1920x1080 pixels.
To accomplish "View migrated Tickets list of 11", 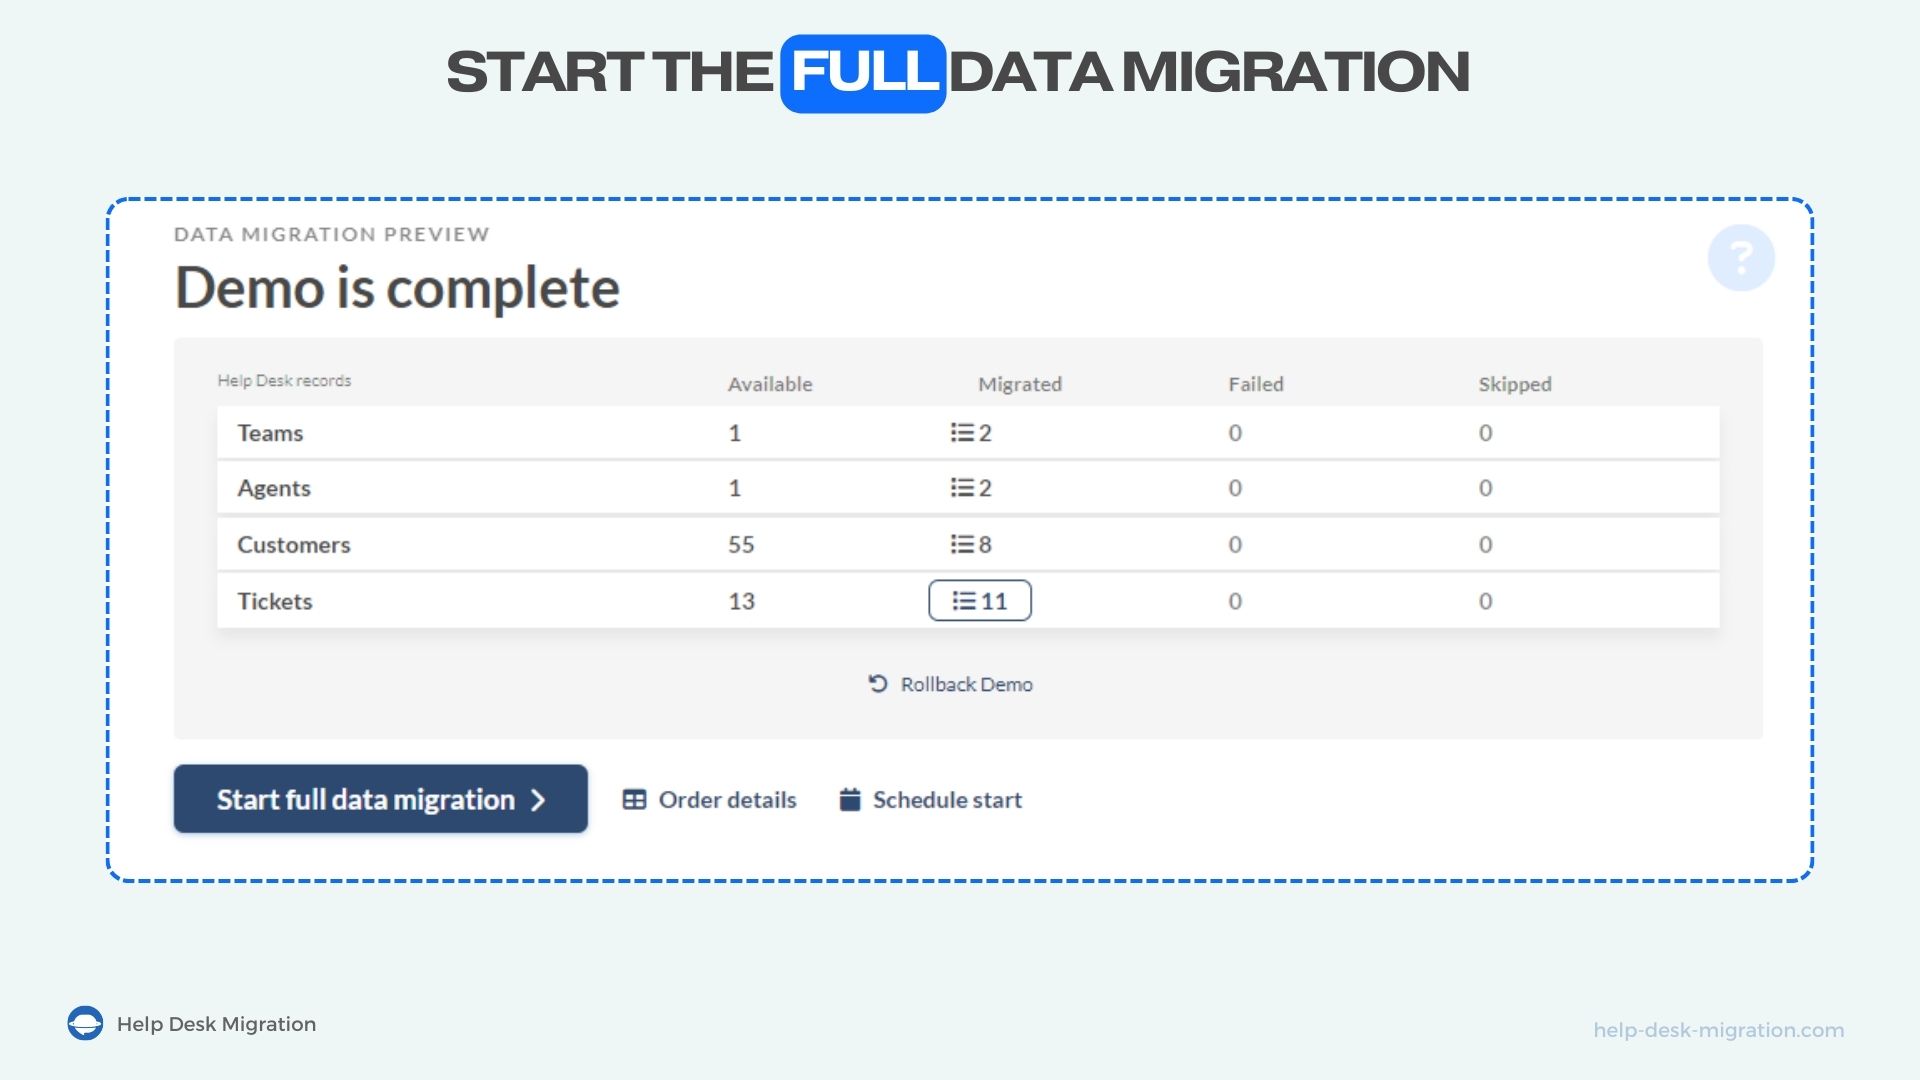I will tap(980, 601).
